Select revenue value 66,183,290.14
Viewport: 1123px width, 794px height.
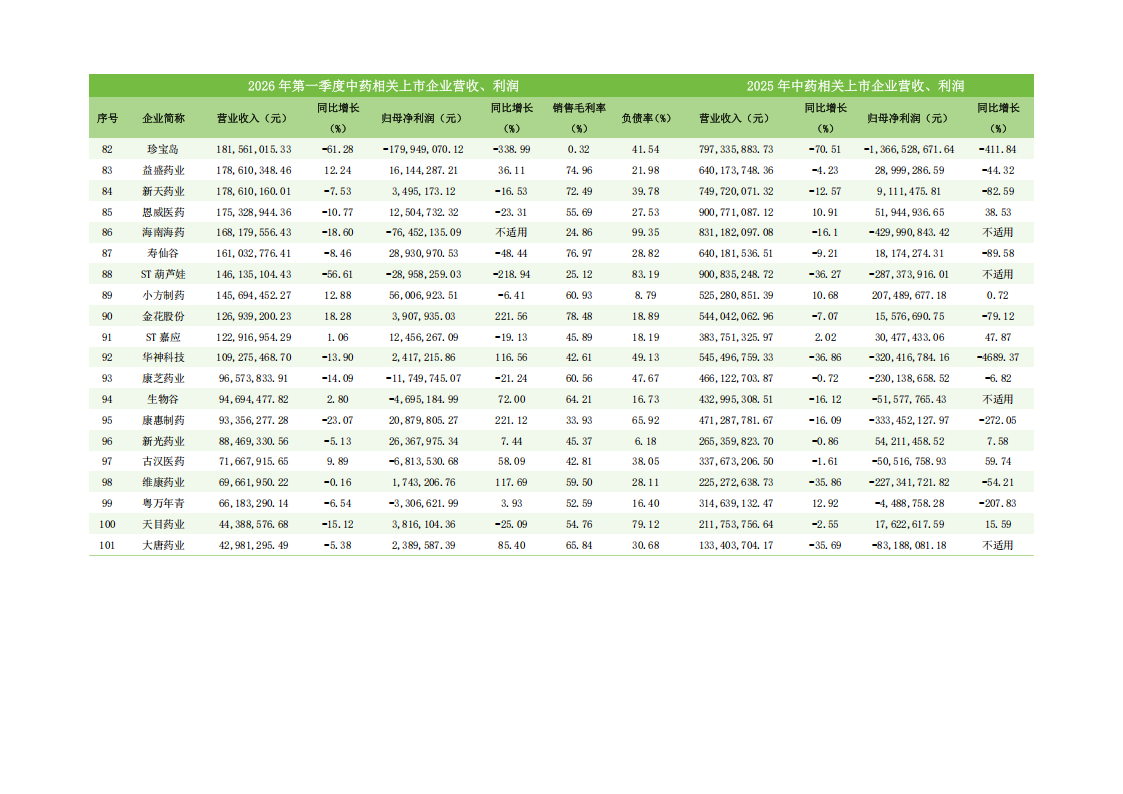click(254, 503)
